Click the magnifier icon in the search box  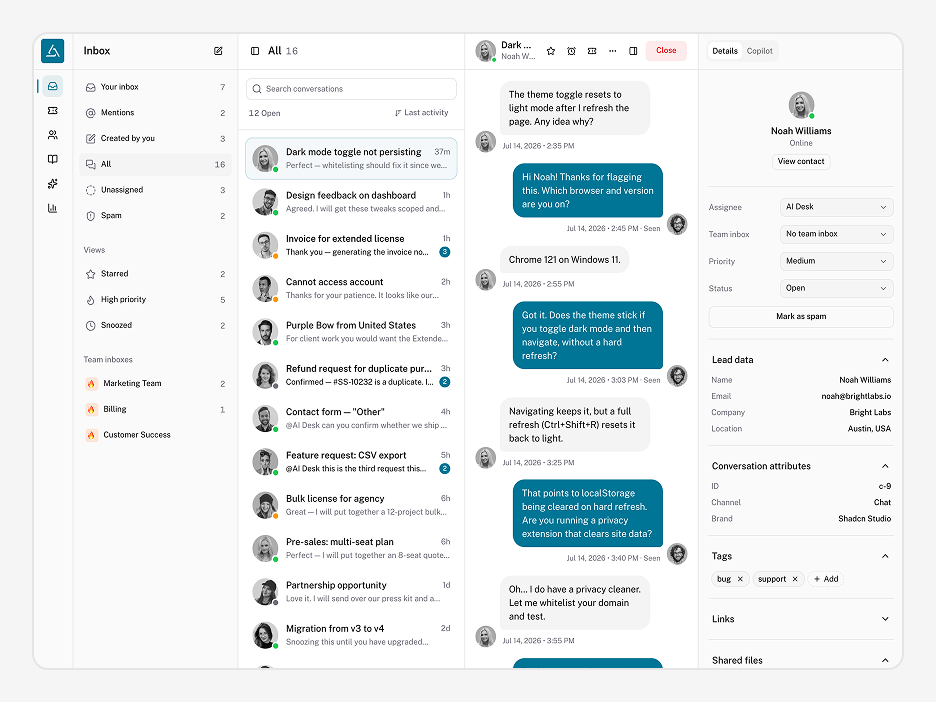tap(257, 89)
